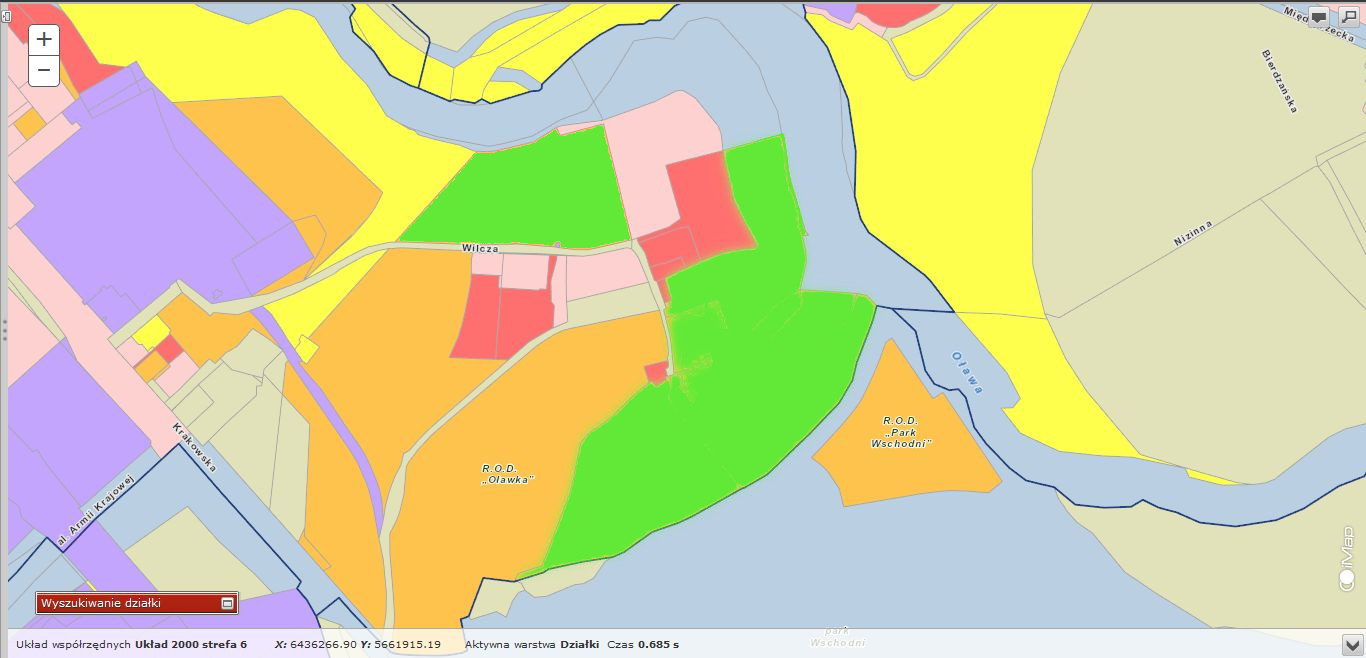Open the side panel toggle icon at top-left

5,16
